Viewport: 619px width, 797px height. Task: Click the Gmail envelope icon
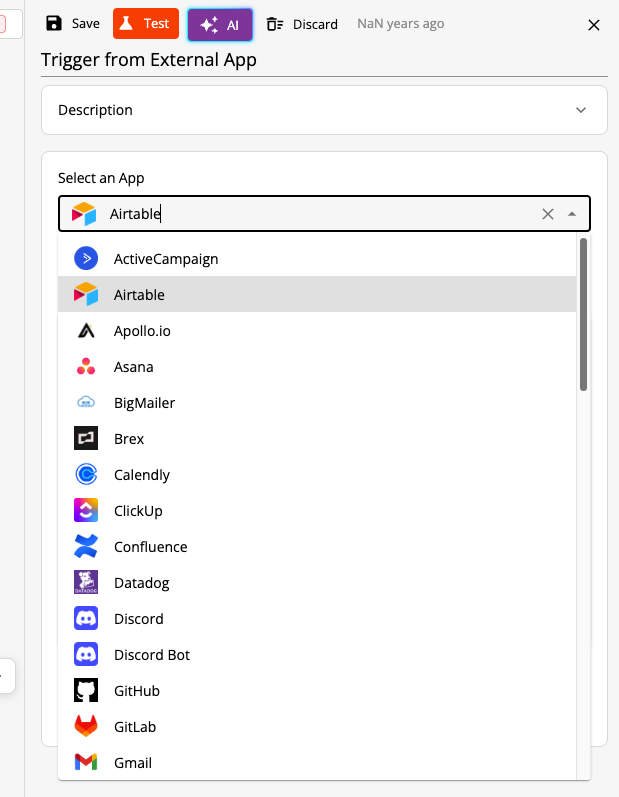(86, 762)
